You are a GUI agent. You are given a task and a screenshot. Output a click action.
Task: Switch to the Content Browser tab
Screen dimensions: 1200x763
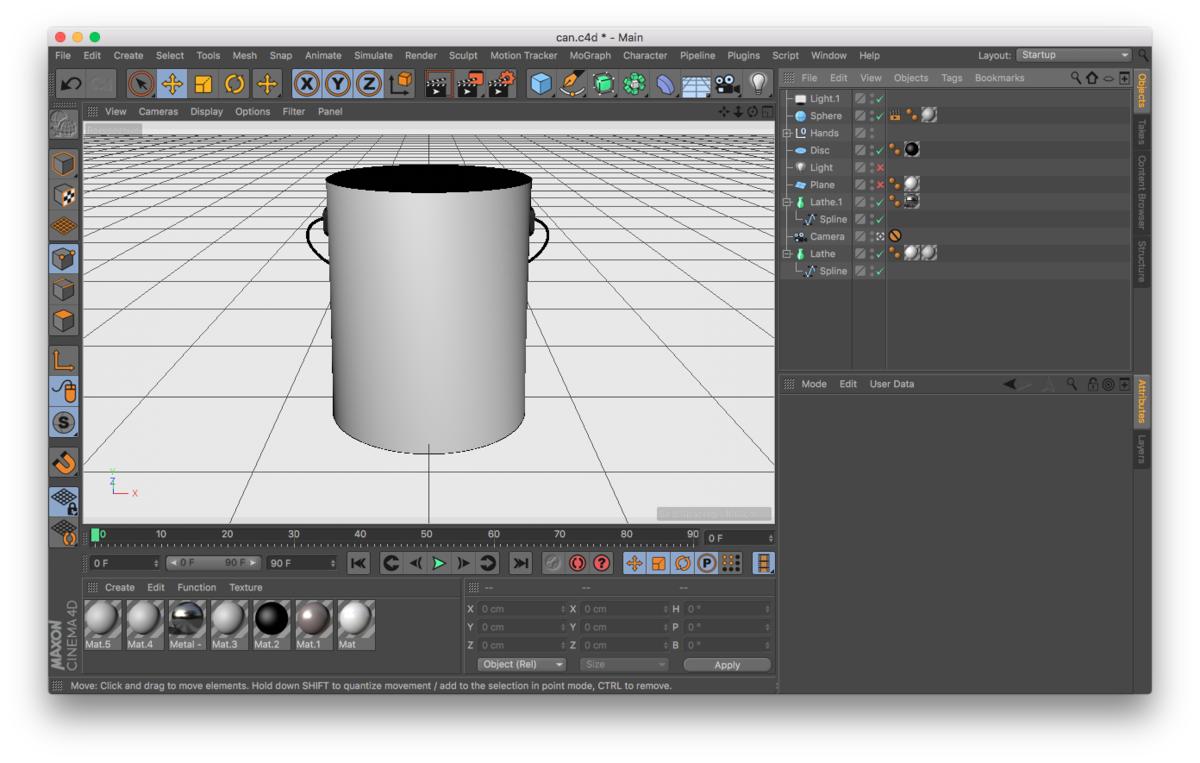pyautogui.click(x=1141, y=192)
